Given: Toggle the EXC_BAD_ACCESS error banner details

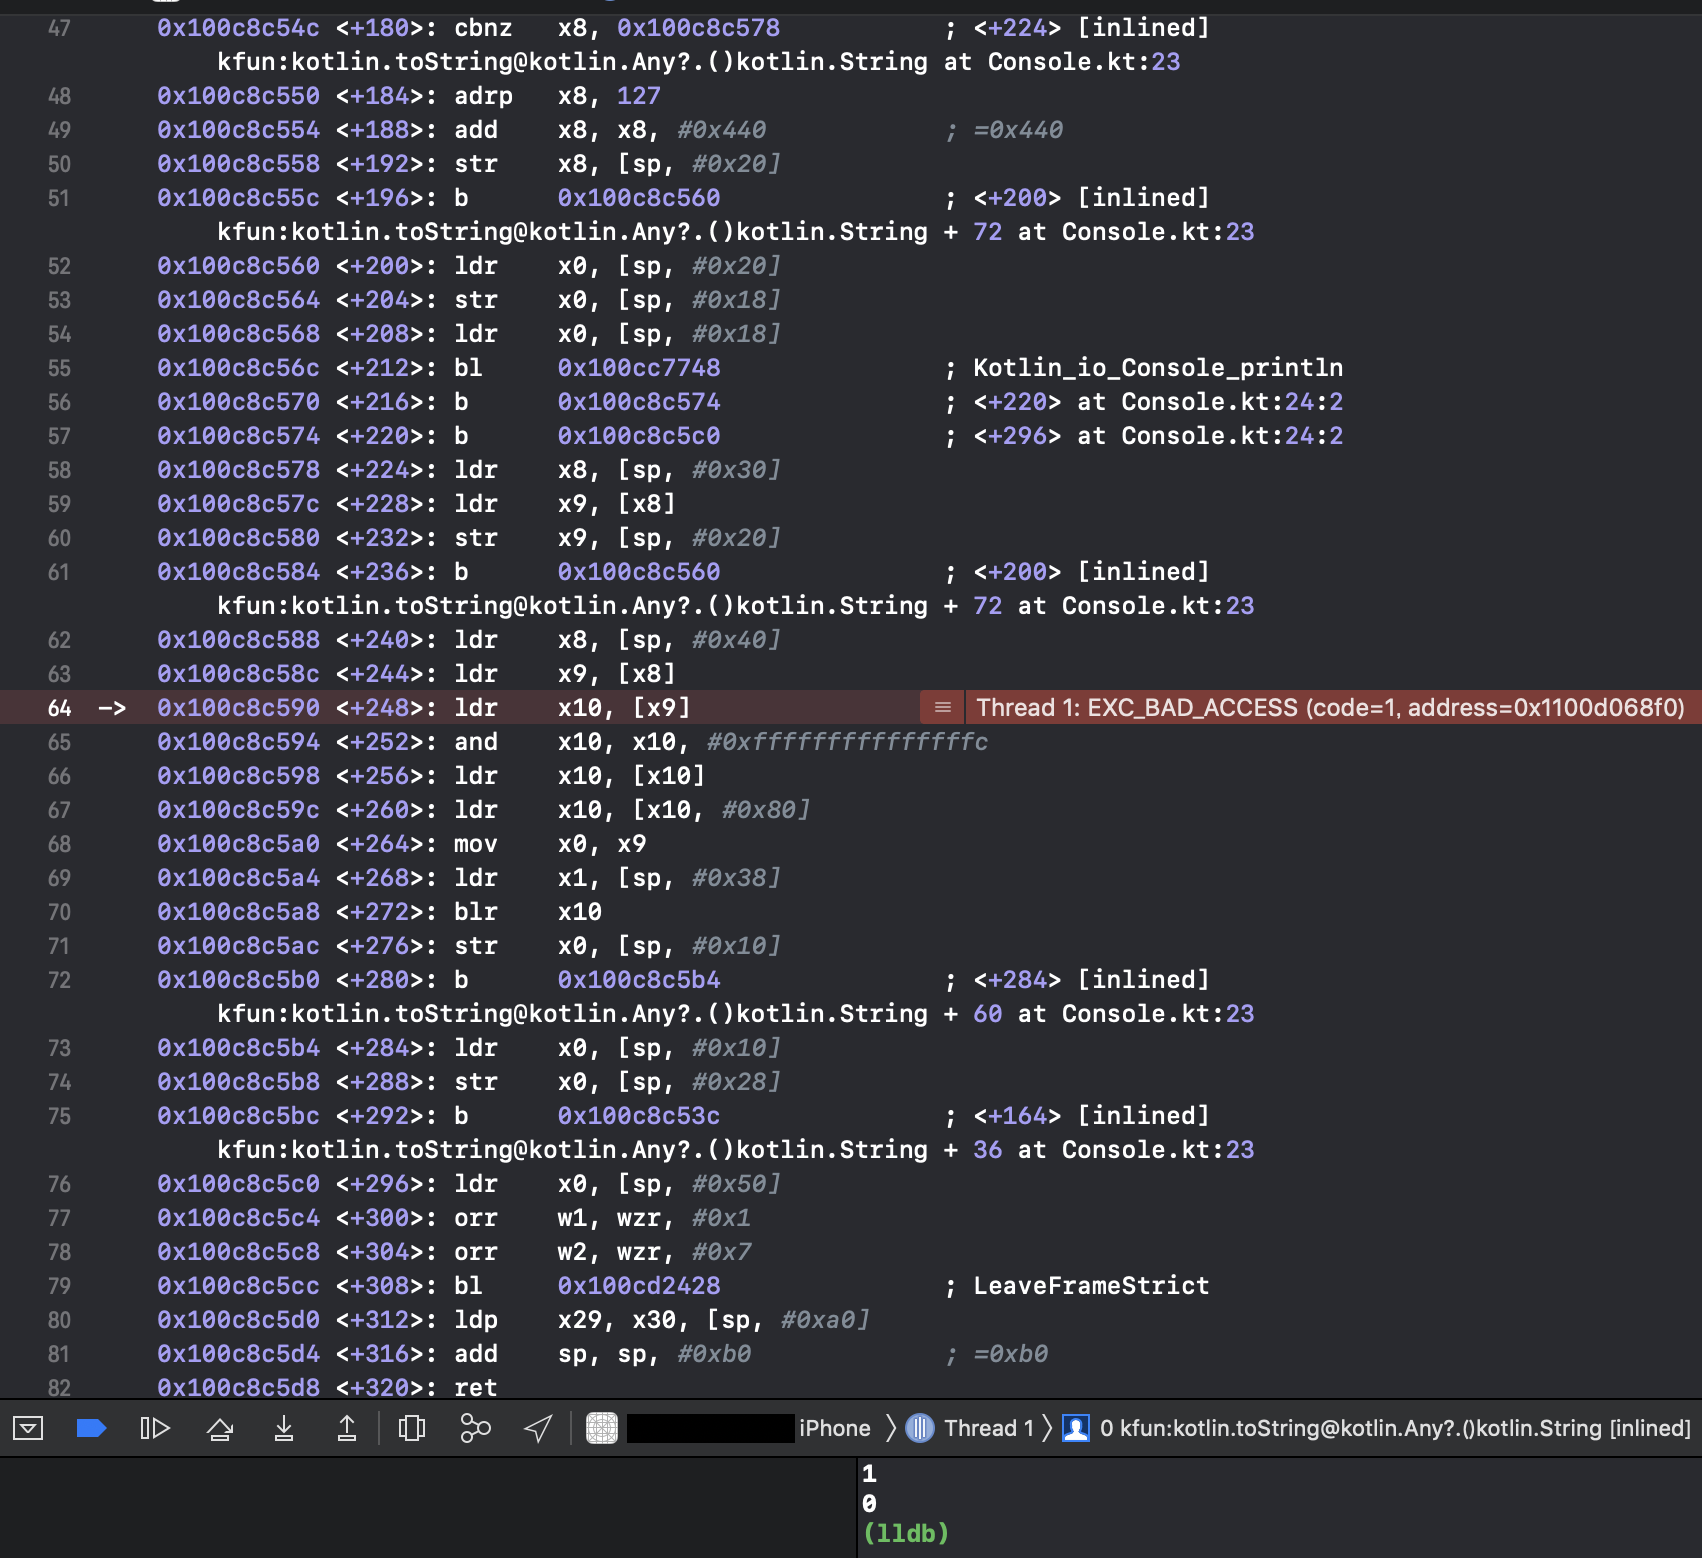Looking at the screenshot, I should [941, 707].
